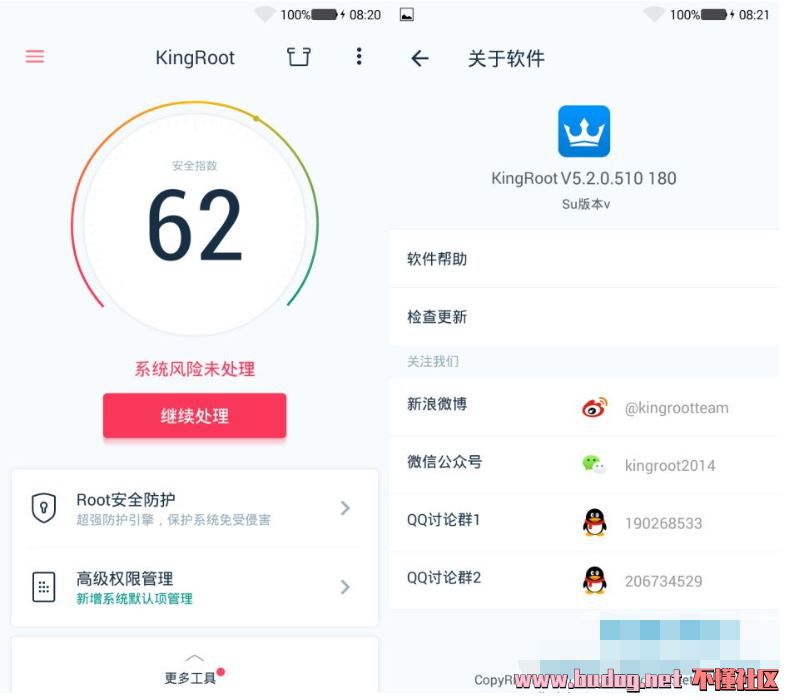Tap the KingRoot title on main screen
The image size is (788, 700).
195,58
